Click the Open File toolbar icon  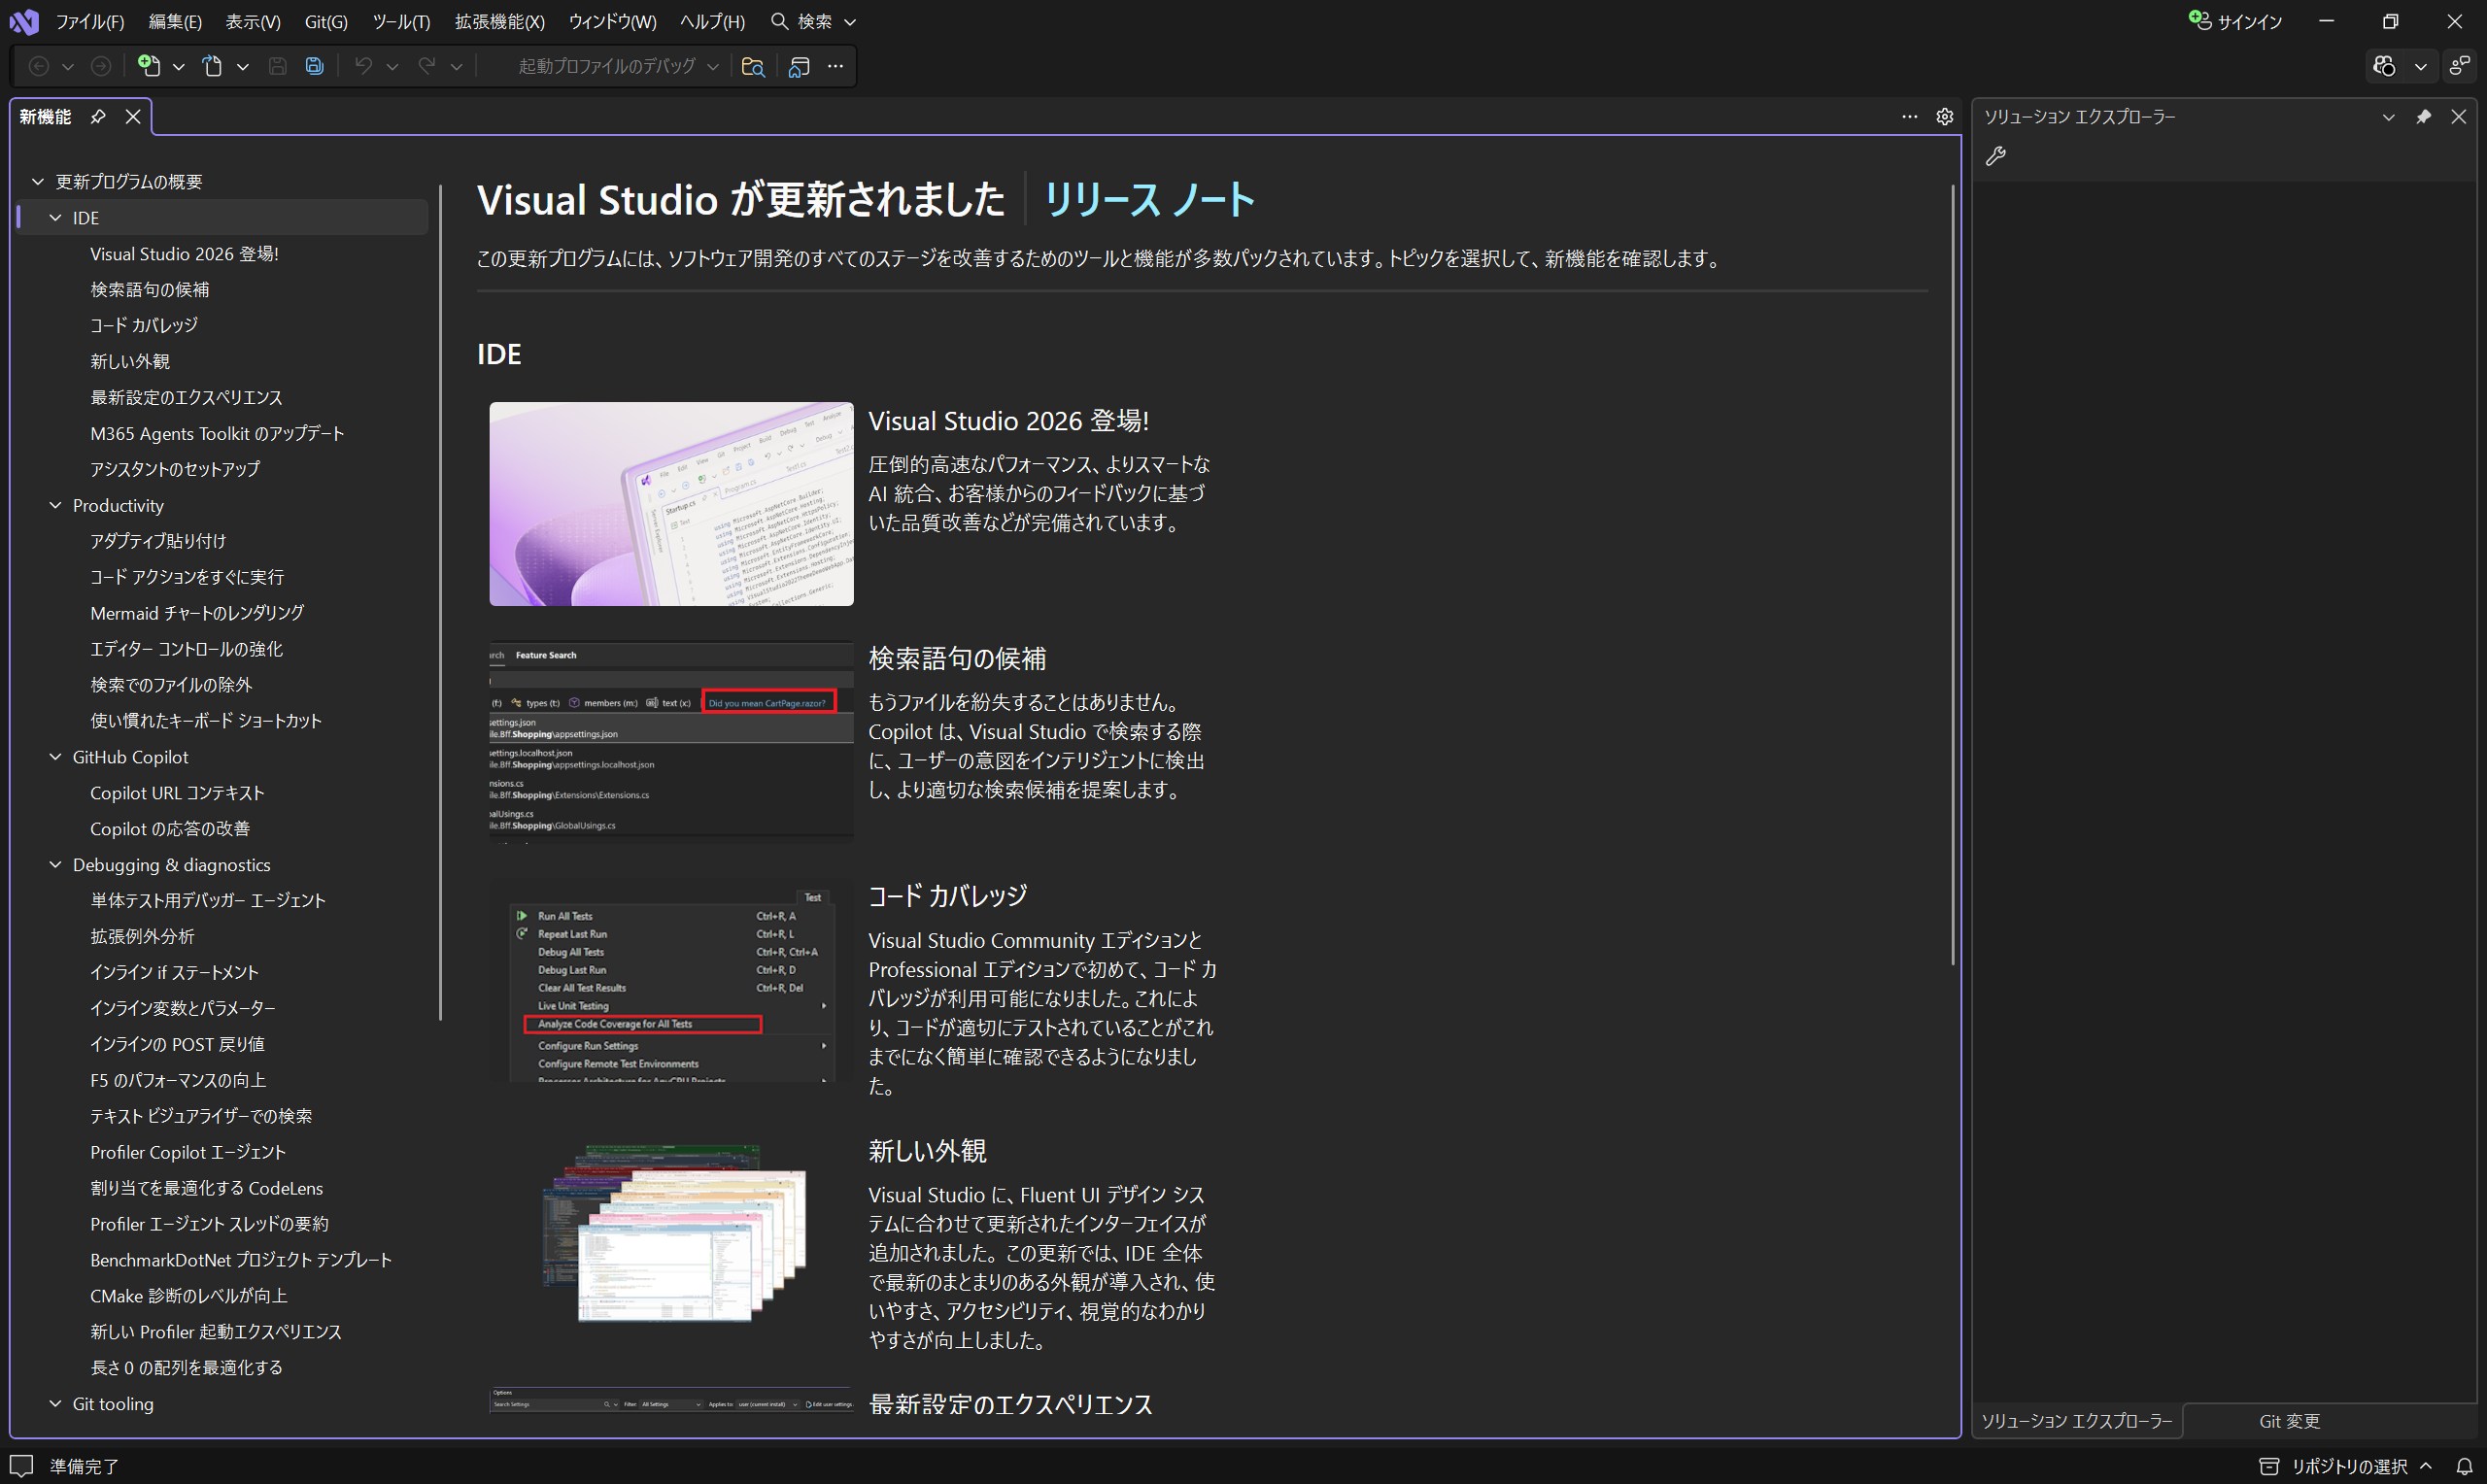point(212,66)
